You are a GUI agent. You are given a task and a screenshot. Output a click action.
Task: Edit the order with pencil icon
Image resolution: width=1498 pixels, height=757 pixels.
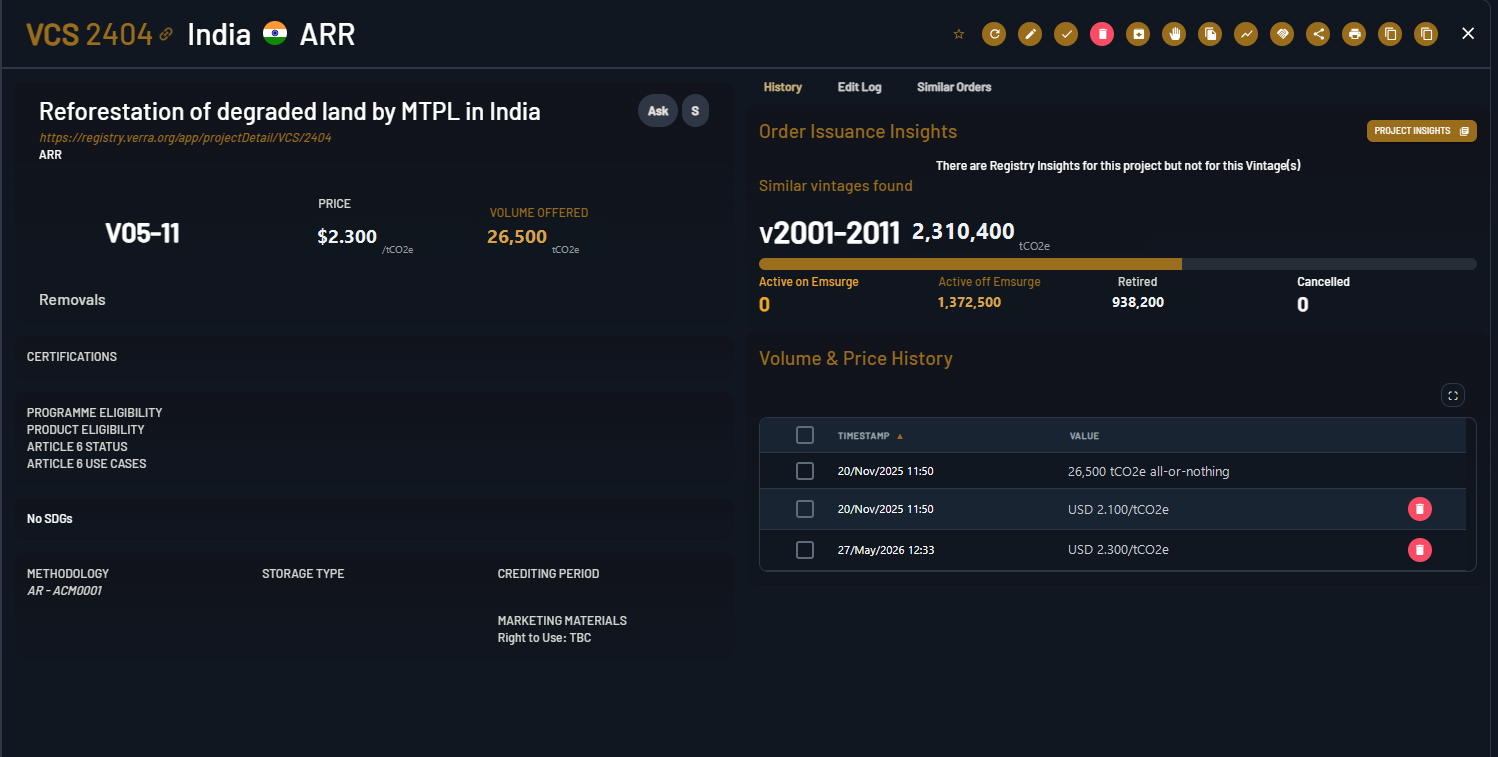(1030, 34)
